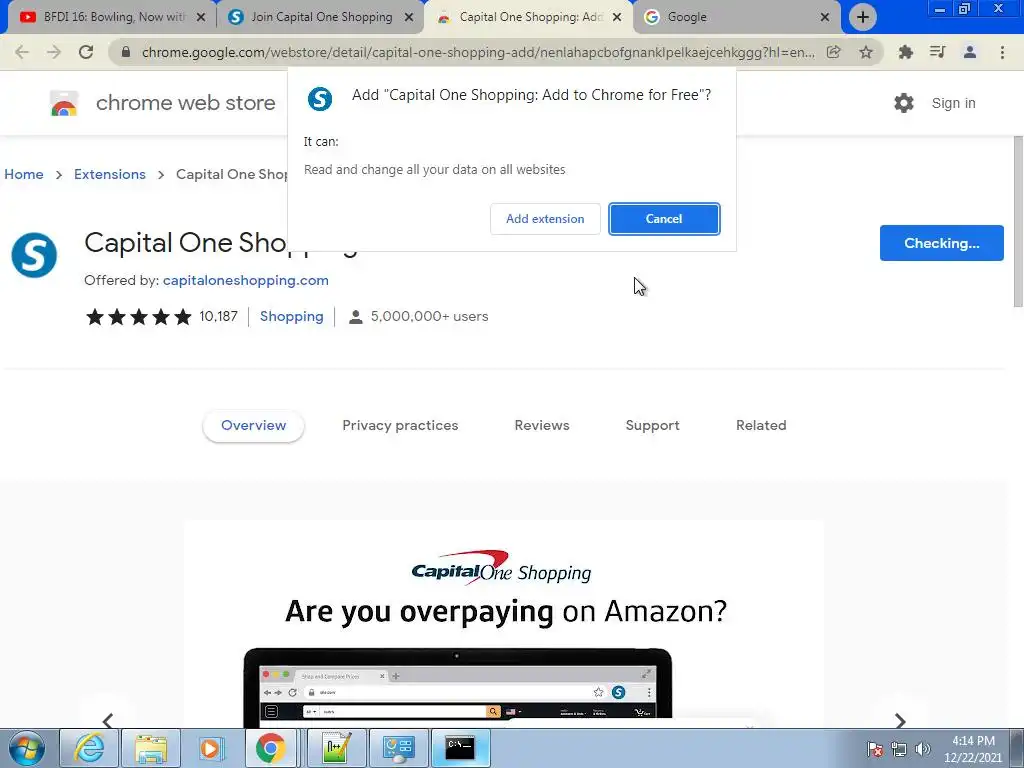Open the control panel taskbar icon
This screenshot has height=768, width=1024.
coord(398,748)
